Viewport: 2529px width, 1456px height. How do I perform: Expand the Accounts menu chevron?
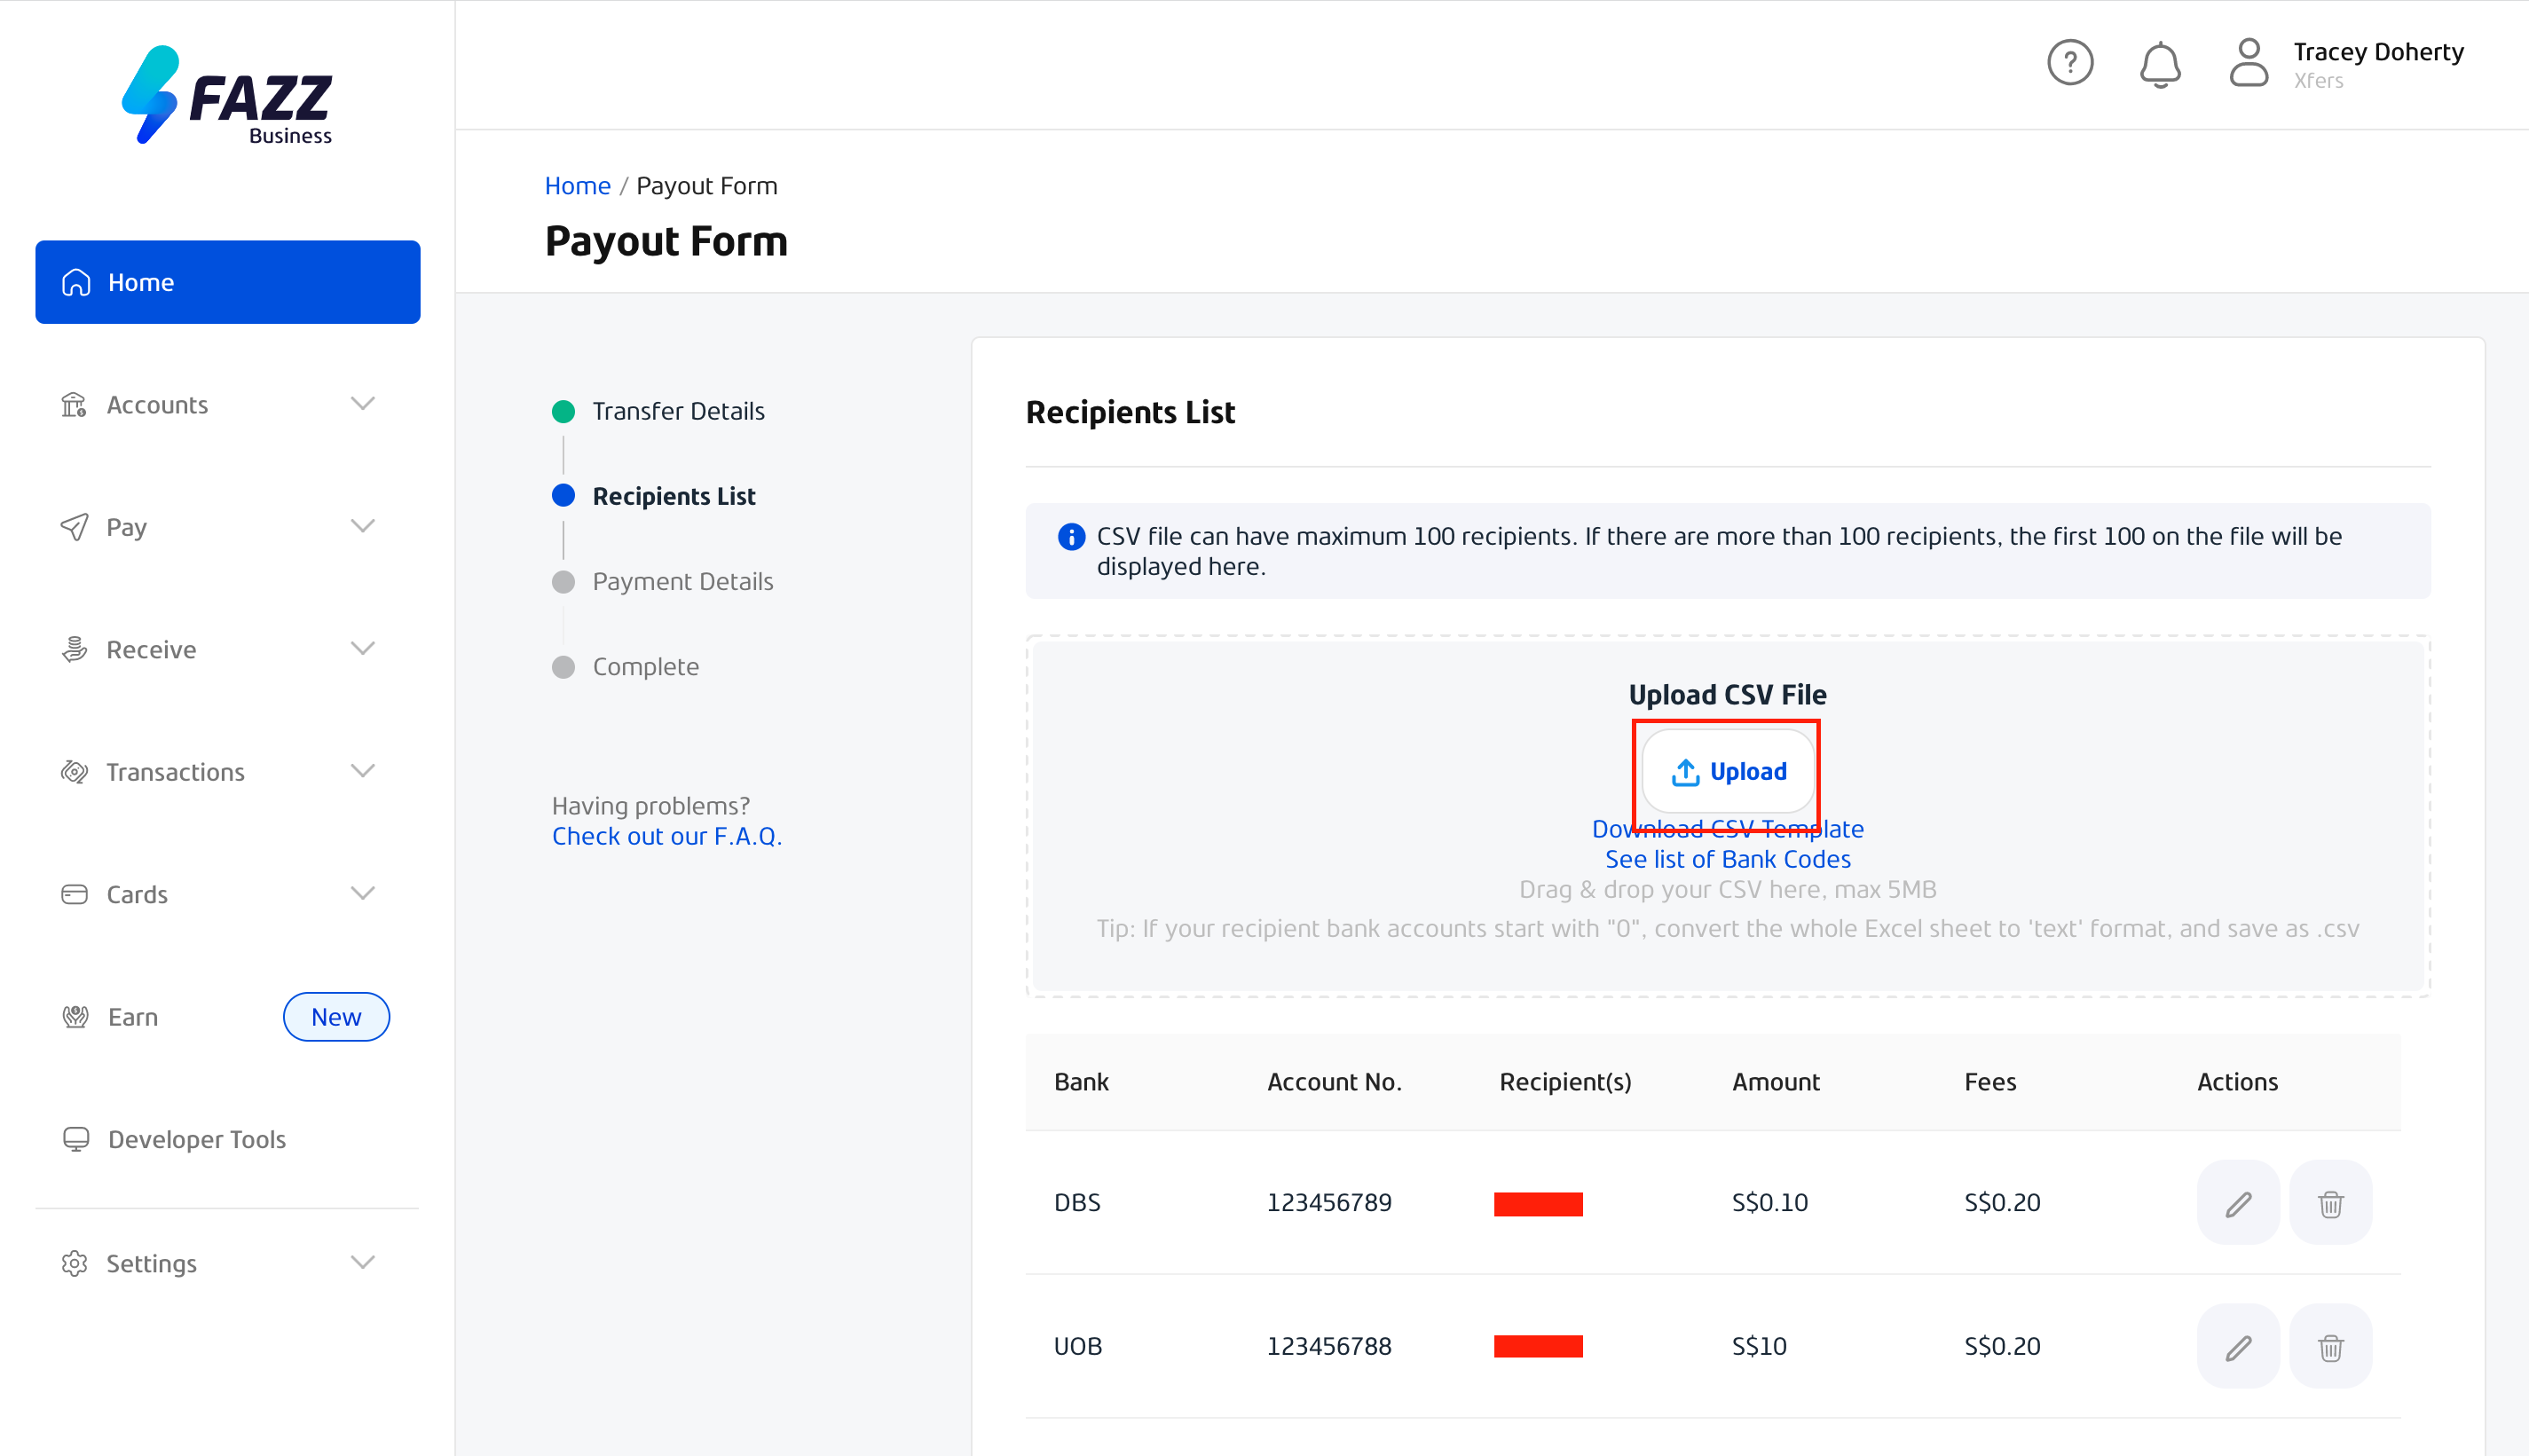coord(363,404)
